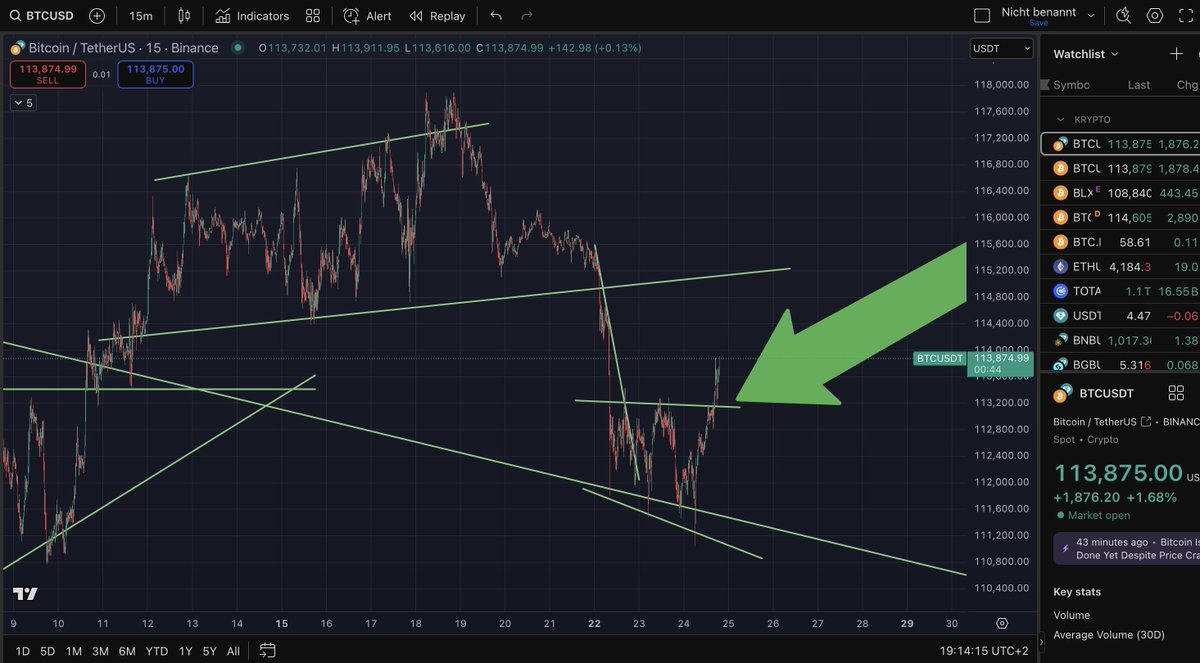1200x663 pixels.
Task: Switch chart range to All
Action: point(233,651)
